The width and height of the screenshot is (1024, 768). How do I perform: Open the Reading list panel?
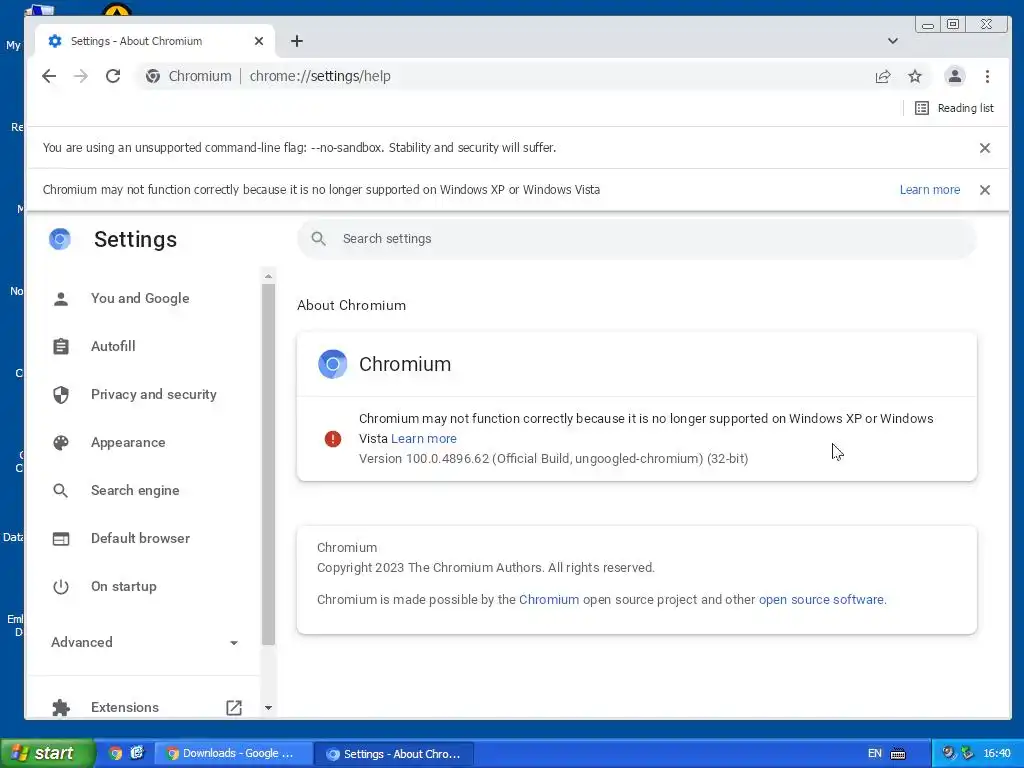tap(954, 108)
